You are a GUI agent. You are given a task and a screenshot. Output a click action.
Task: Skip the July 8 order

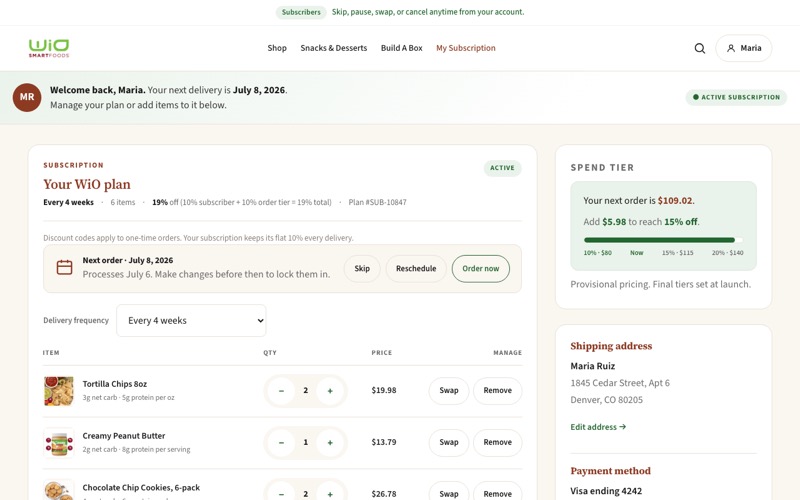coord(362,268)
